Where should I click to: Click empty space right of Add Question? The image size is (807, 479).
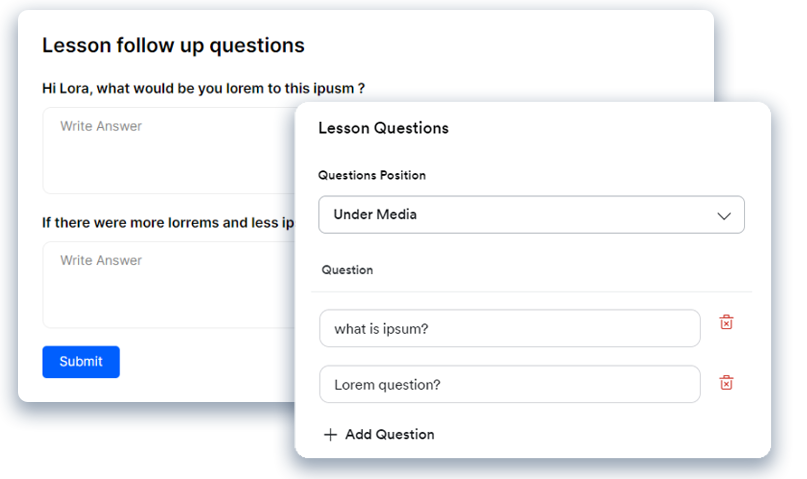point(592,435)
